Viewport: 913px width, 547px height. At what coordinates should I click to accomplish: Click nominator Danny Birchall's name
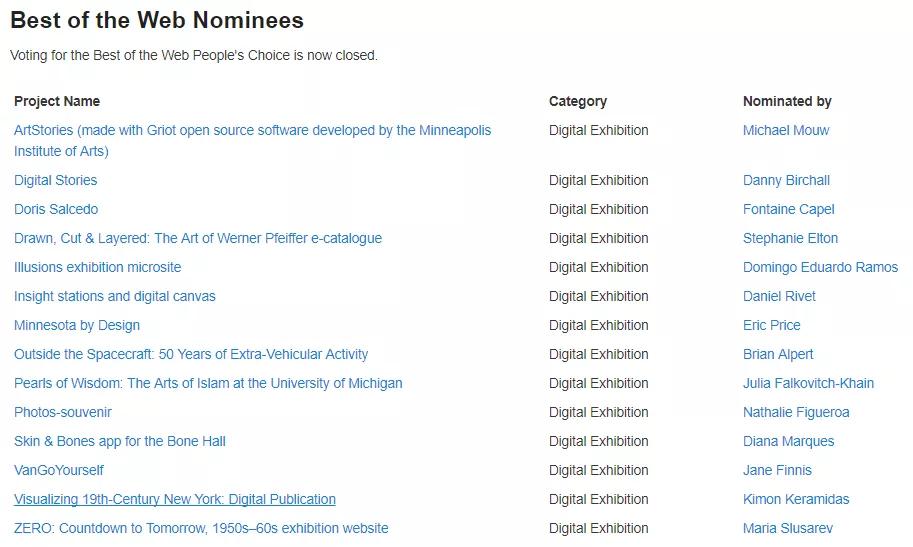(x=786, y=181)
